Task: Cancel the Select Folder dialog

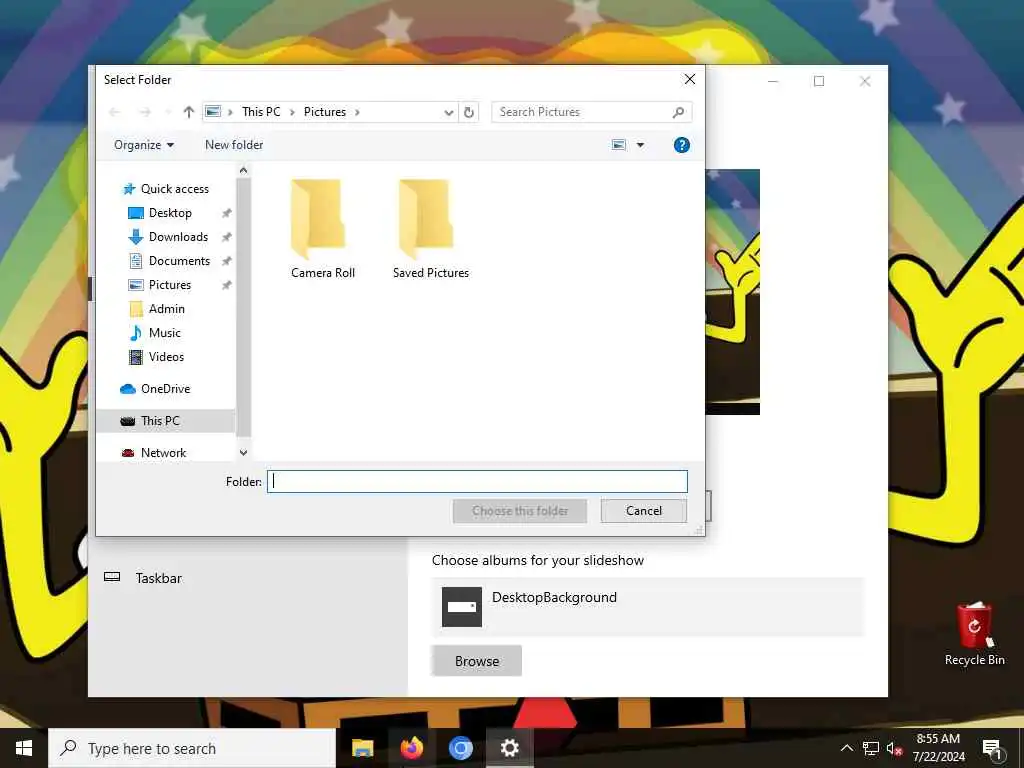Action: (644, 511)
